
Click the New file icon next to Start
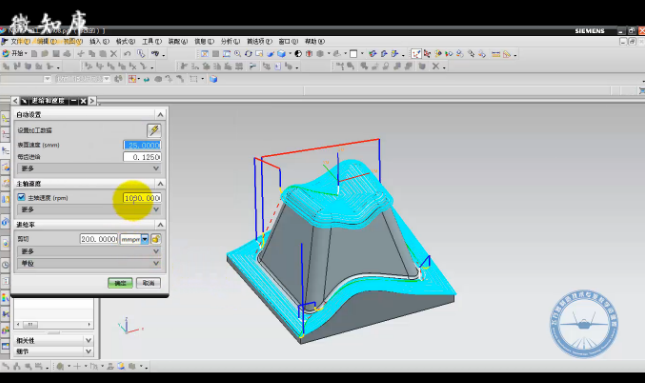(34, 54)
